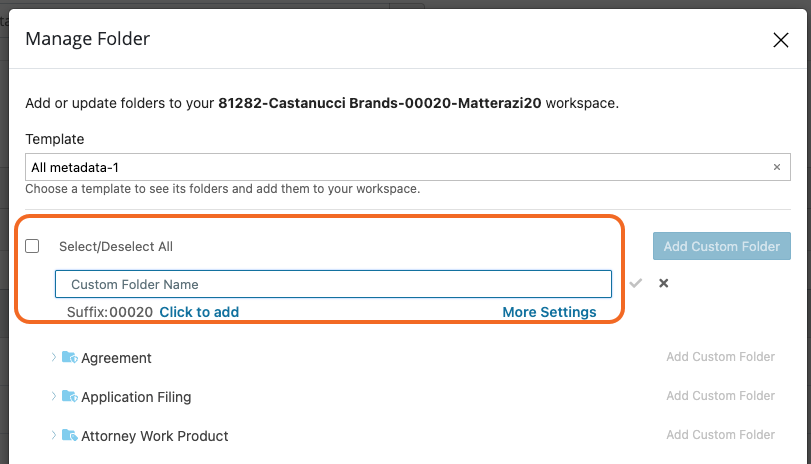Cancel the custom folder entry with X icon
The height and width of the screenshot is (464, 811).
click(664, 283)
